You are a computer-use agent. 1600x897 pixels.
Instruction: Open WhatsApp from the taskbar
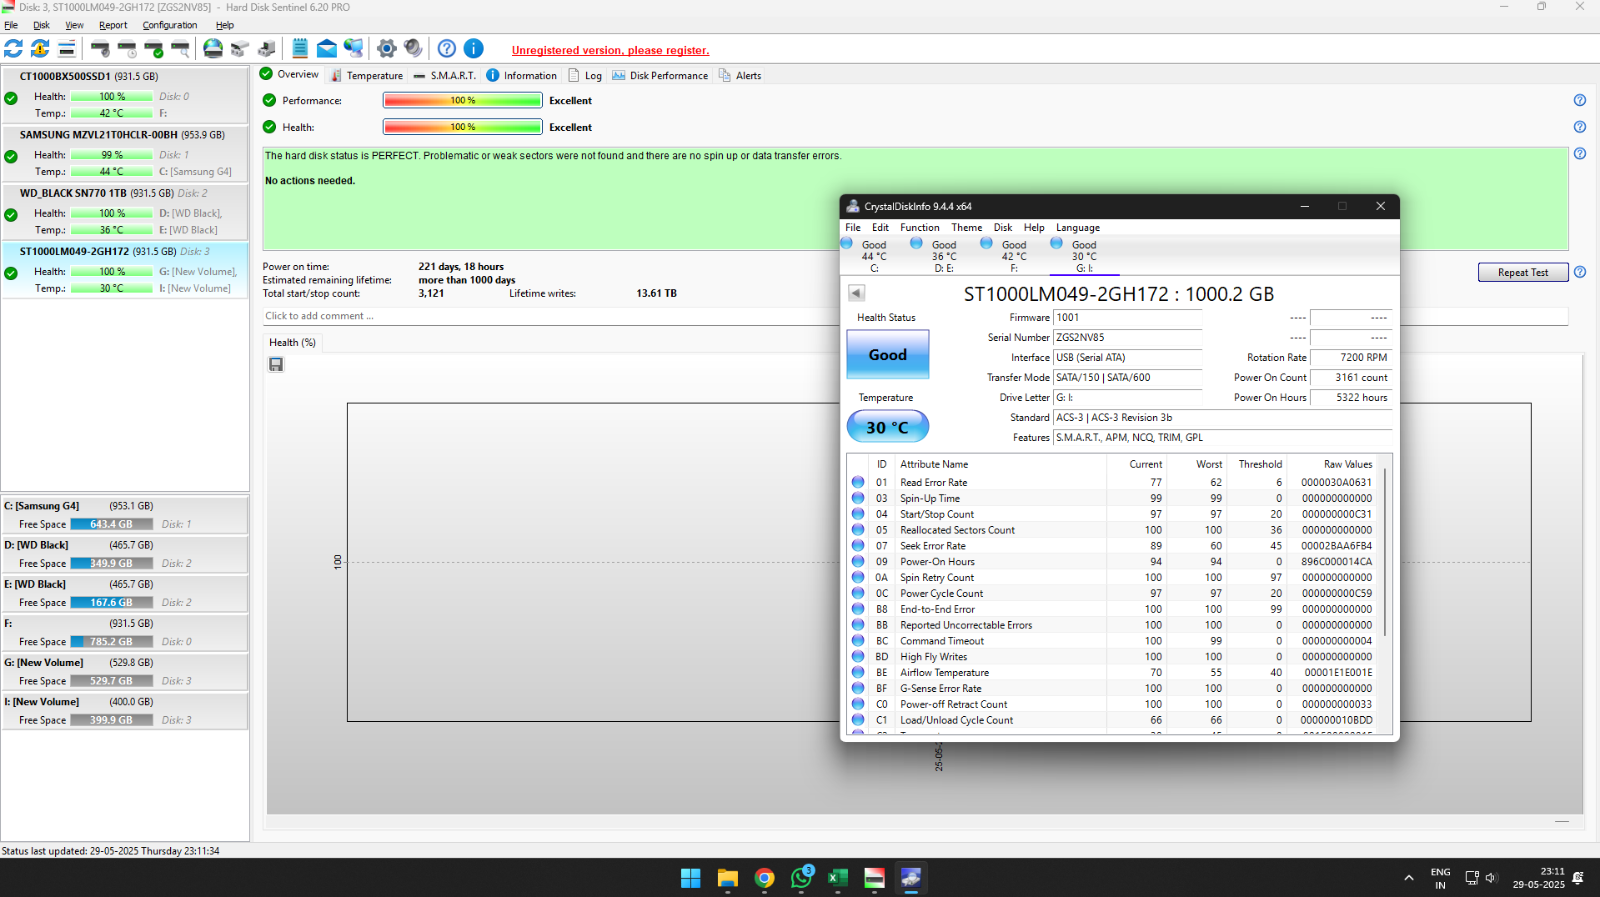801,878
